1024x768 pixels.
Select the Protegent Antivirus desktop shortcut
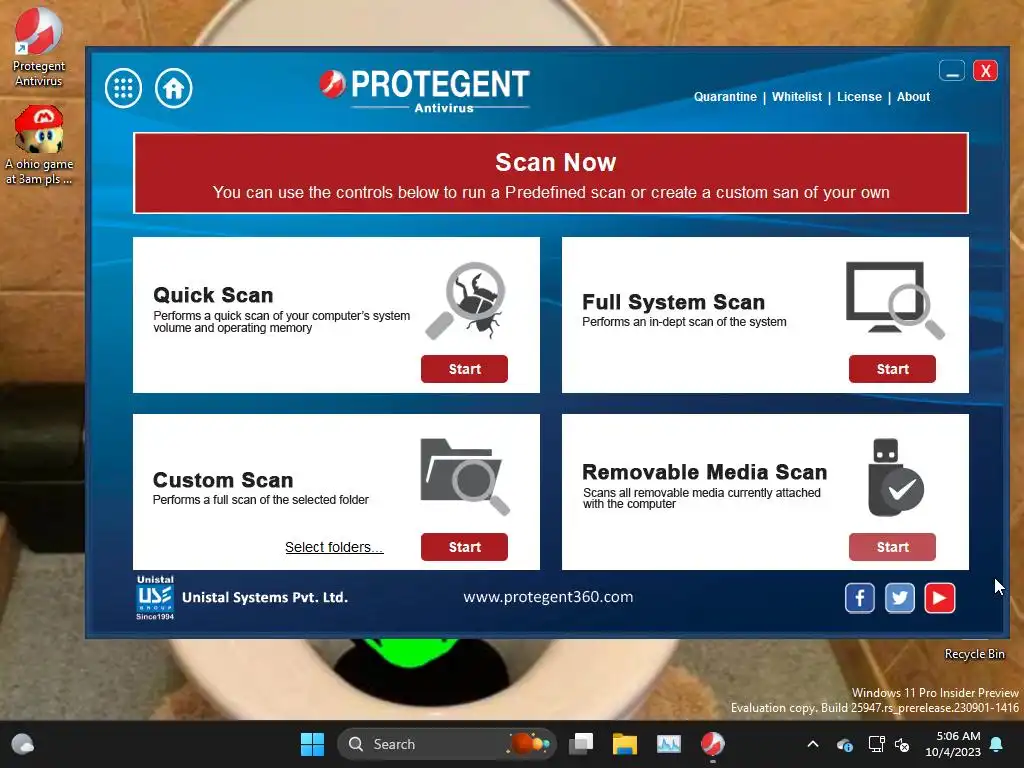point(39,47)
